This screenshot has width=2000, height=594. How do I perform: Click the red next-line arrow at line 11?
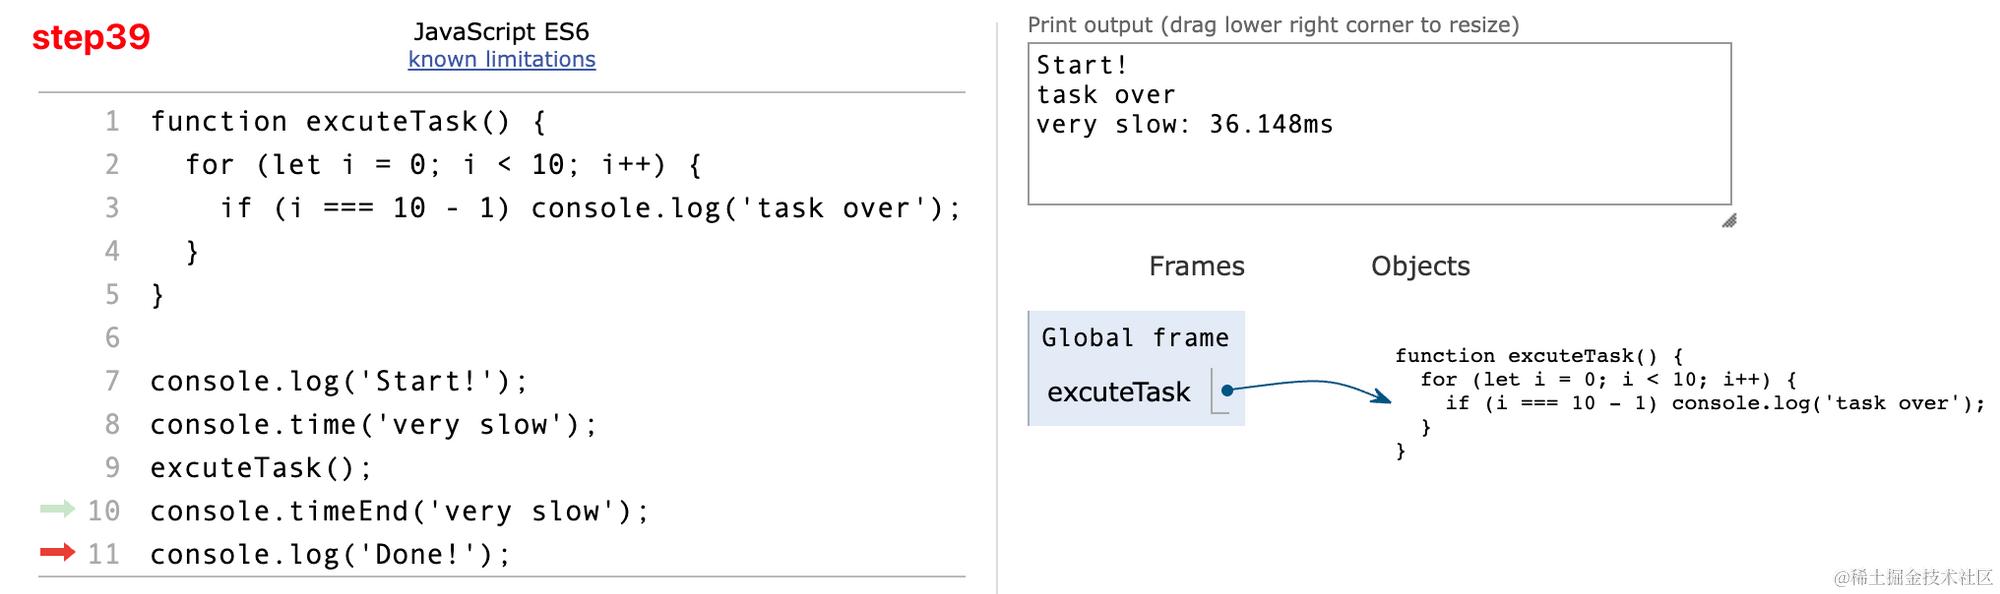[x=57, y=552]
